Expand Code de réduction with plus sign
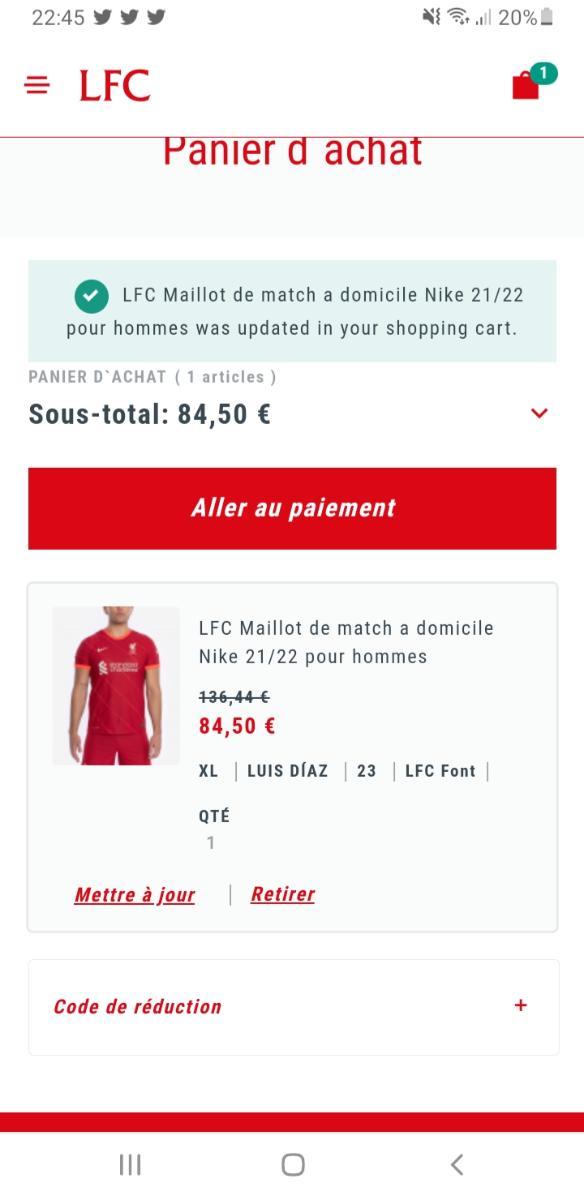Image resolution: width=584 pixels, height=1200 pixels. pos(520,1006)
